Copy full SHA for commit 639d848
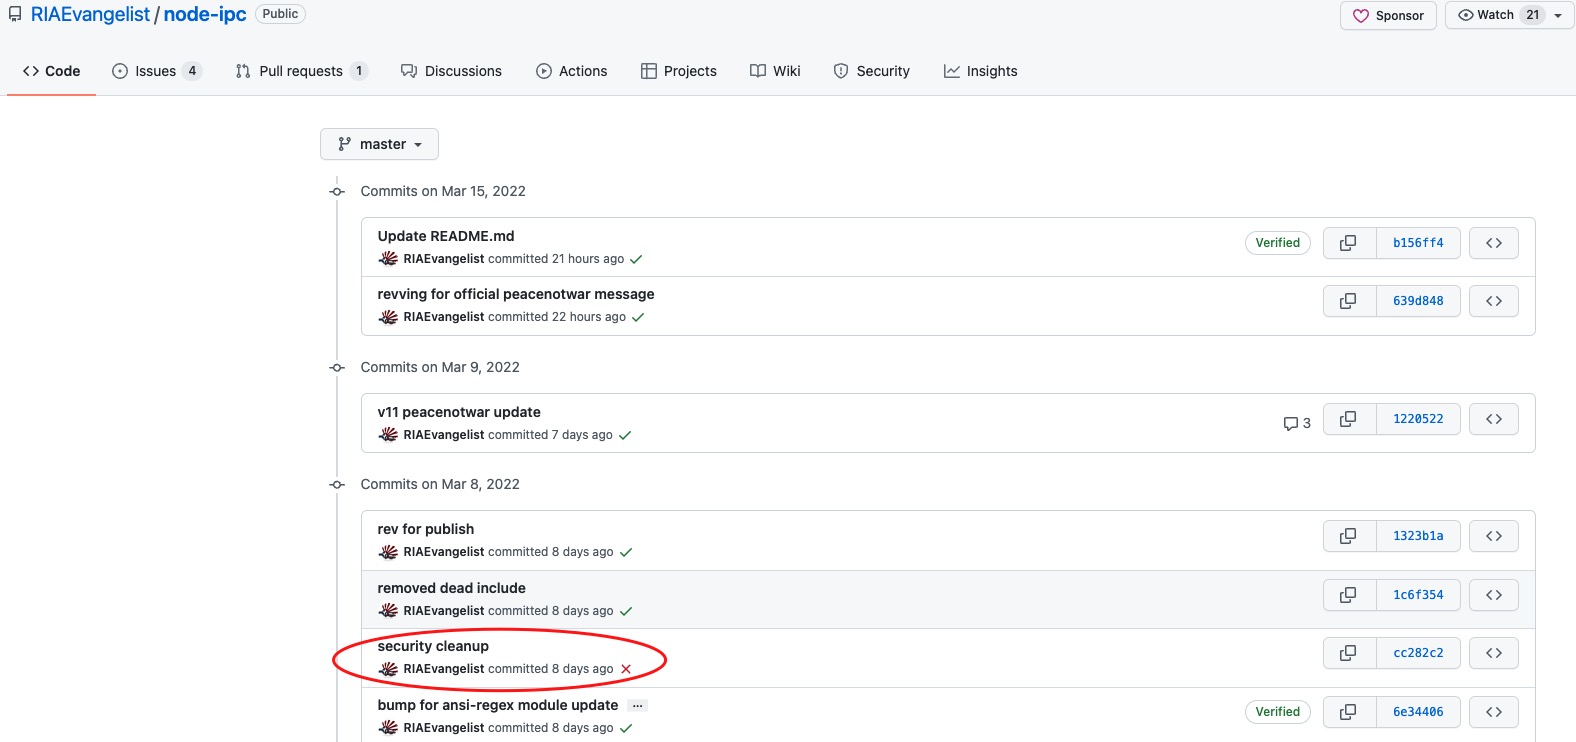Screen dimensions: 1576x742 (x=1349, y=301)
